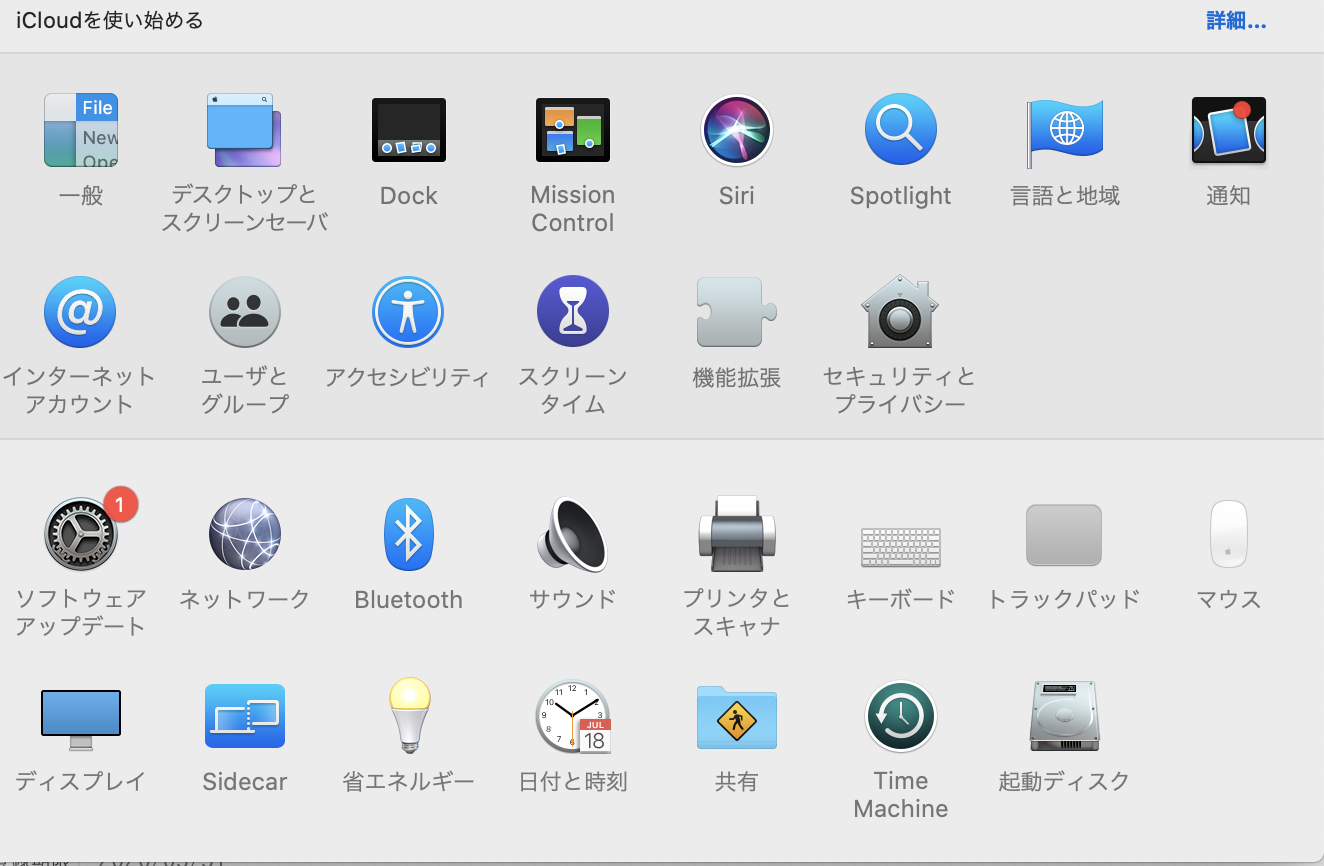Open 共有 sharing folder icon
The height and width of the screenshot is (866, 1324).
point(737,716)
